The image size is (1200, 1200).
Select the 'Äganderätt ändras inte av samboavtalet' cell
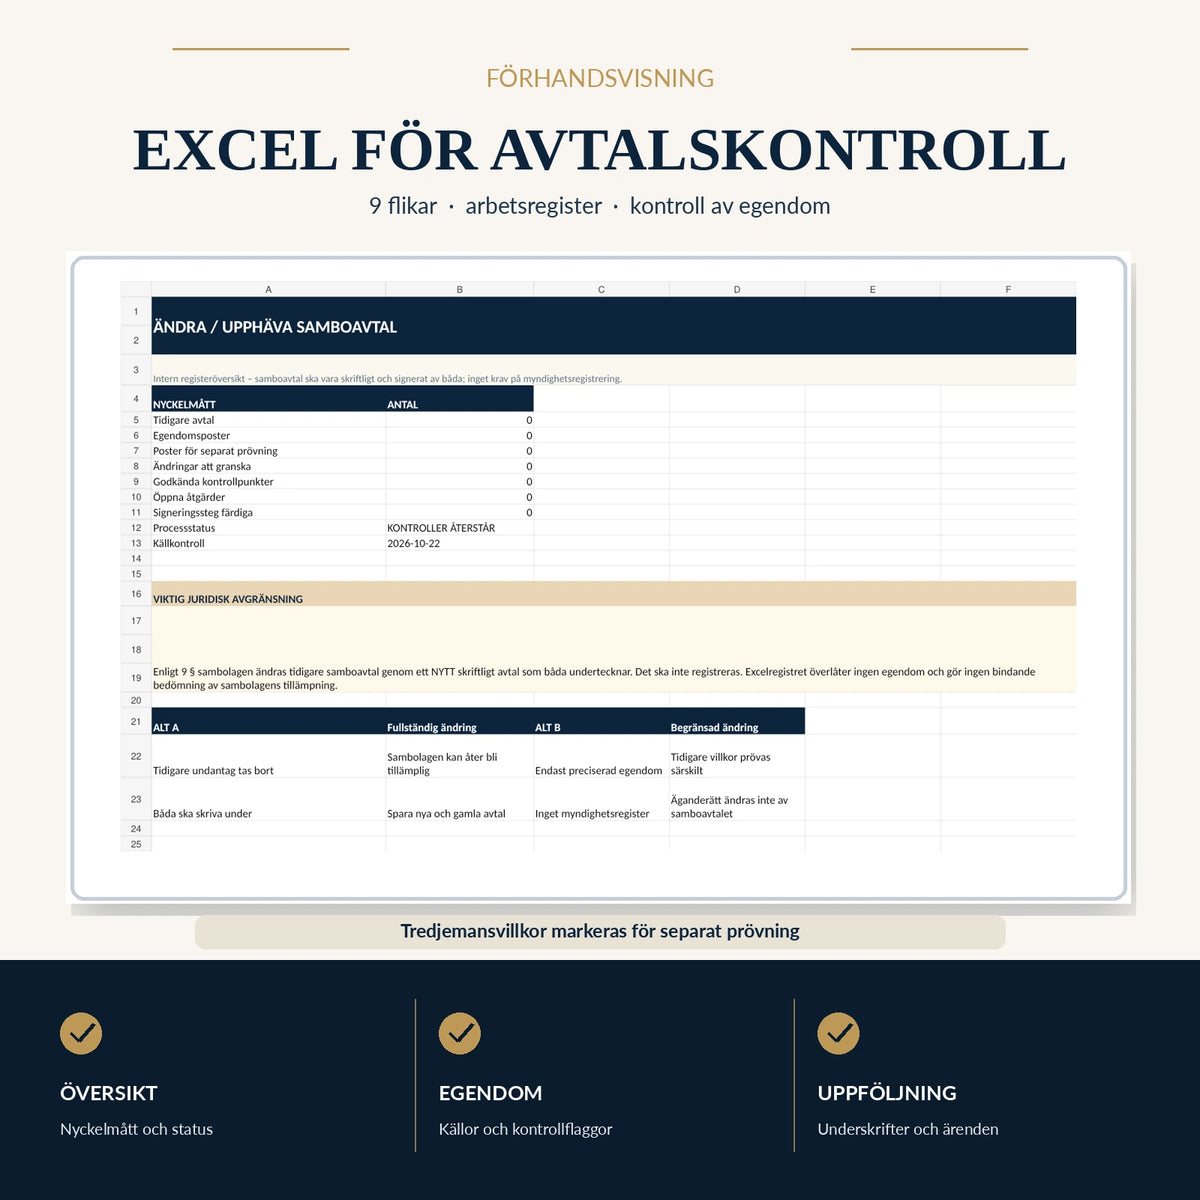tap(737, 800)
